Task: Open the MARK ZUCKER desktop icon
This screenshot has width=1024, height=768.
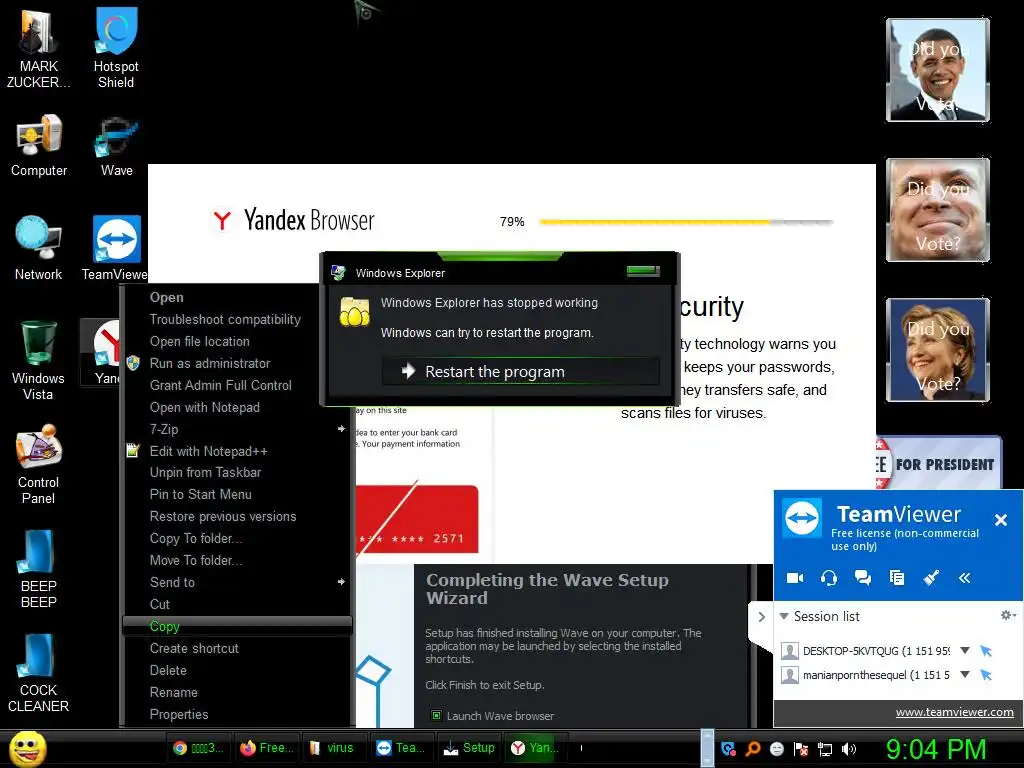Action: (38, 48)
